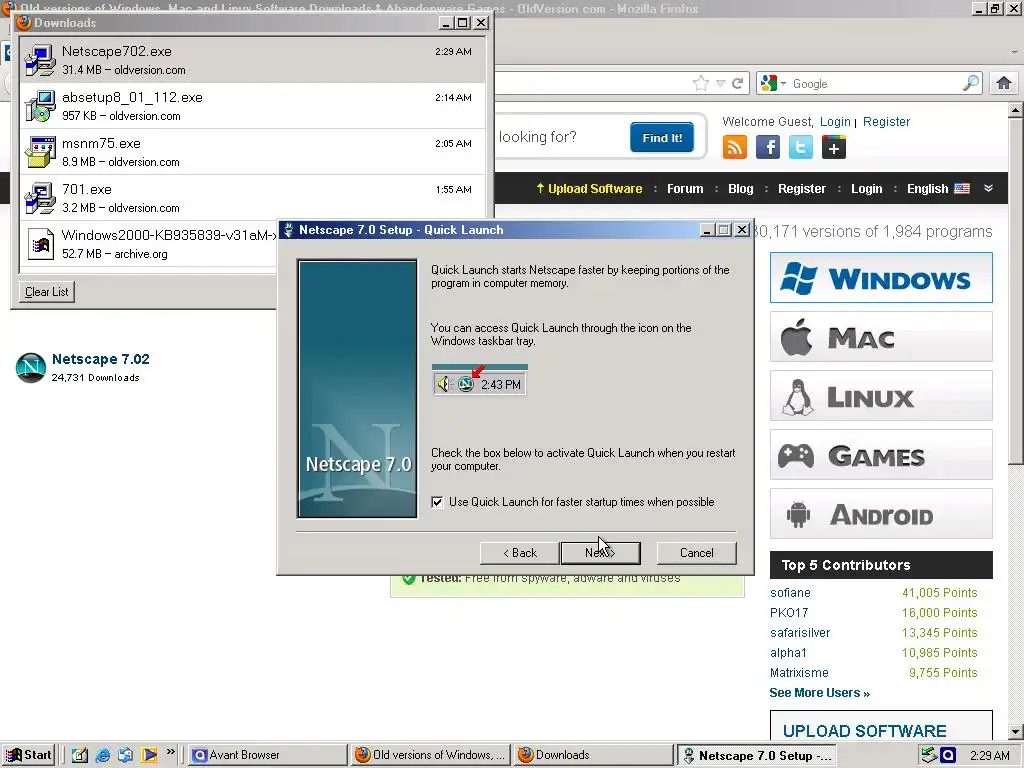
Task: Click the Netscape 7.02 logo icon
Action: (31, 367)
